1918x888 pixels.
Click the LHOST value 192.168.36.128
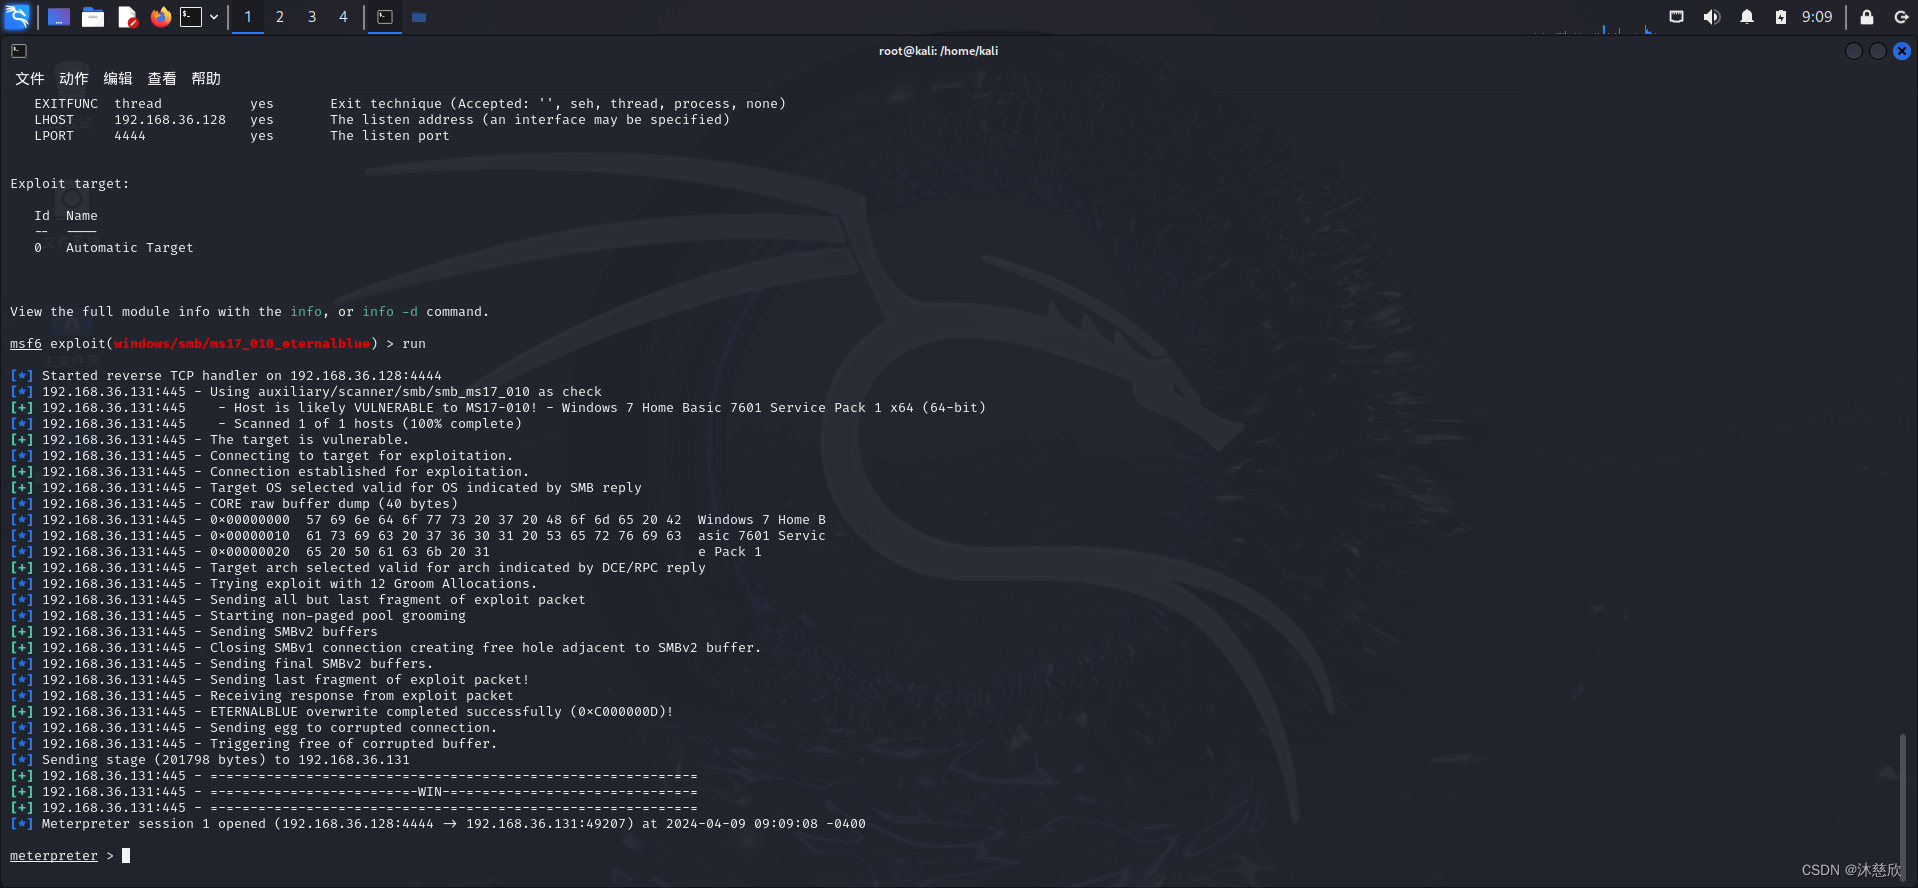pyautogui.click(x=170, y=120)
